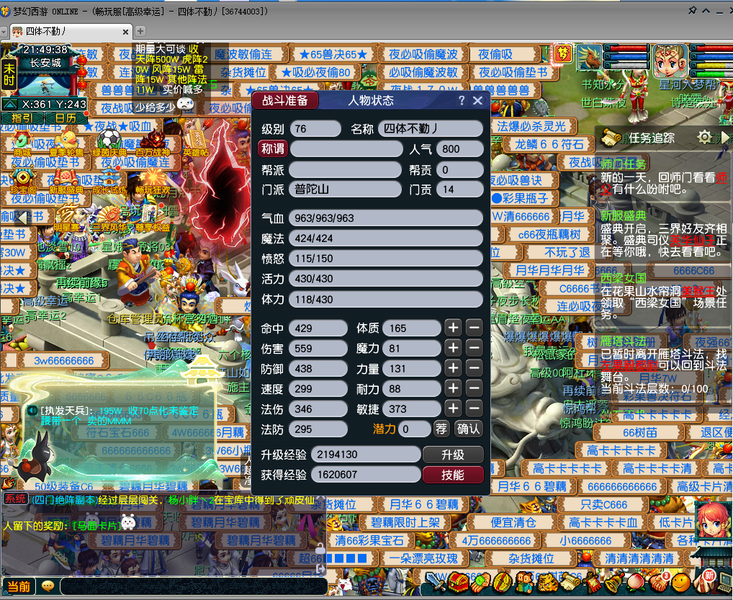Screen dimensions: 733x600
Task: Open the 技能 skills button
Action: pos(453,475)
